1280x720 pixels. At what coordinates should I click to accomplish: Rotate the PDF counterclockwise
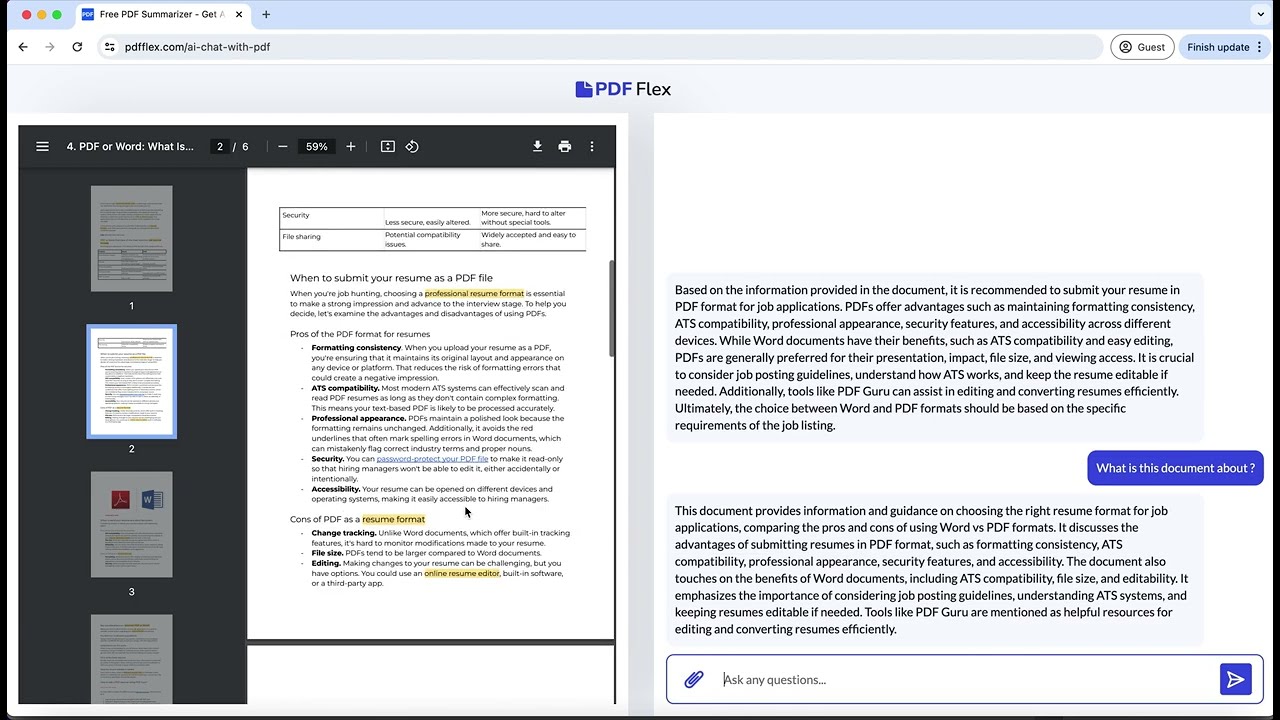coord(412,146)
